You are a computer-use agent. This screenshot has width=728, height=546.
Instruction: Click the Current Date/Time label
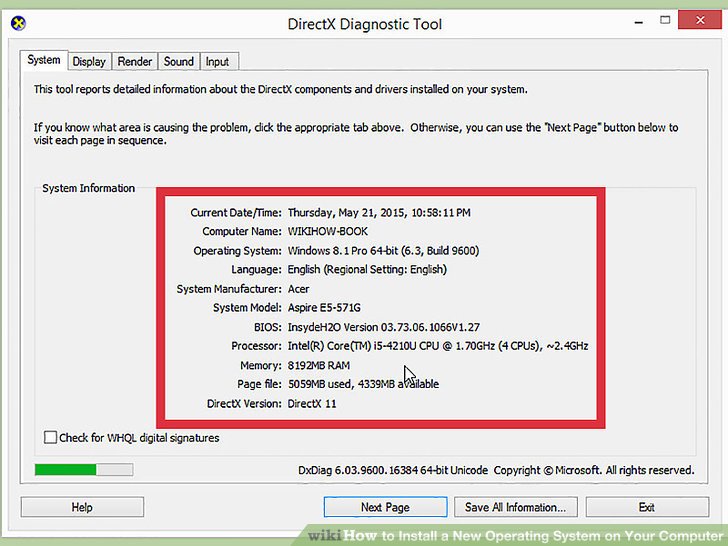tap(236, 213)
